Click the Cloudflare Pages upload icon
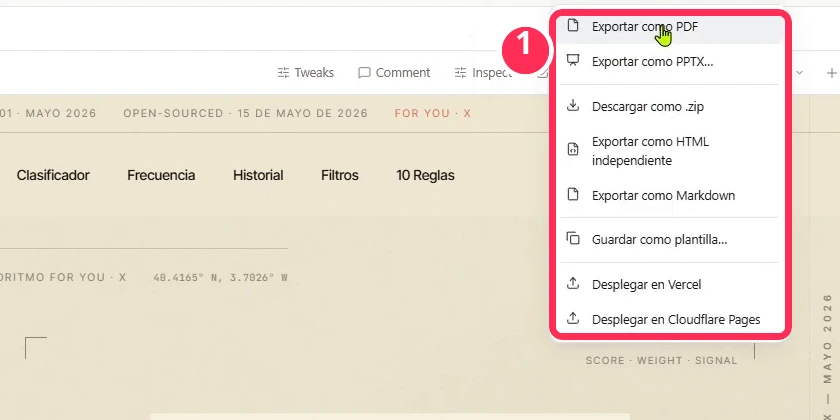 pos(573,318)
